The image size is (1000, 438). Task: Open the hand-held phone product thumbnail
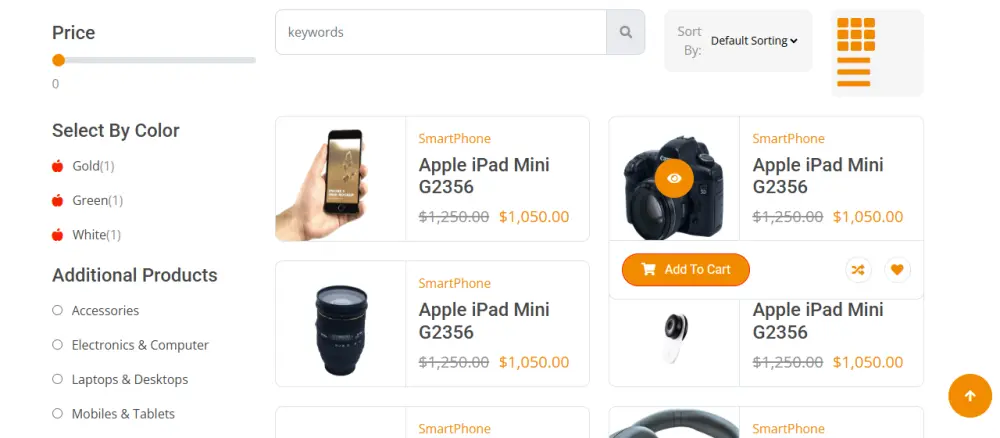point(340,179)
